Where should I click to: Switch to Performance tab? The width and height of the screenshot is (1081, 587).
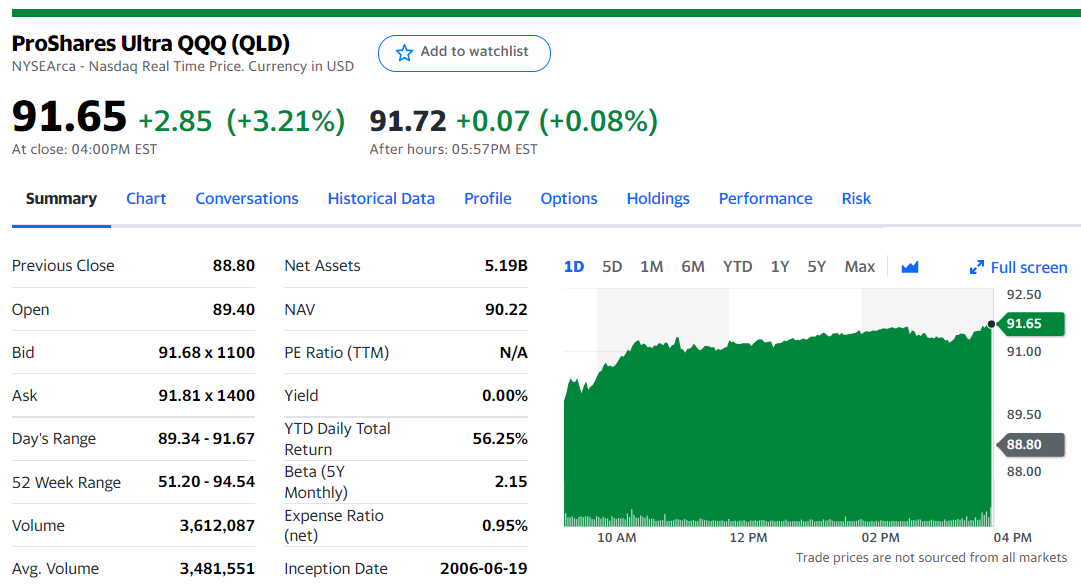pyautogui.click(x=765, y=199)
